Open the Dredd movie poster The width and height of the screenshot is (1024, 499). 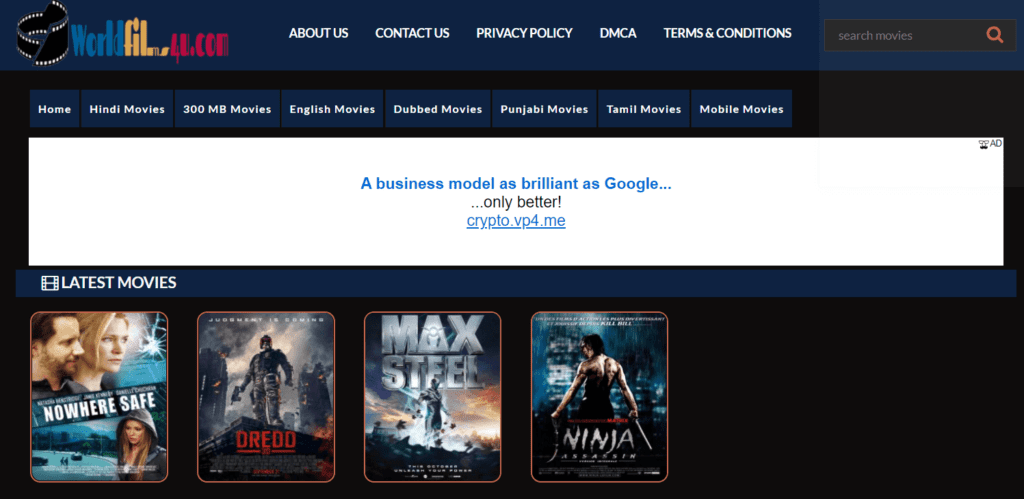[x=266, y=396]
